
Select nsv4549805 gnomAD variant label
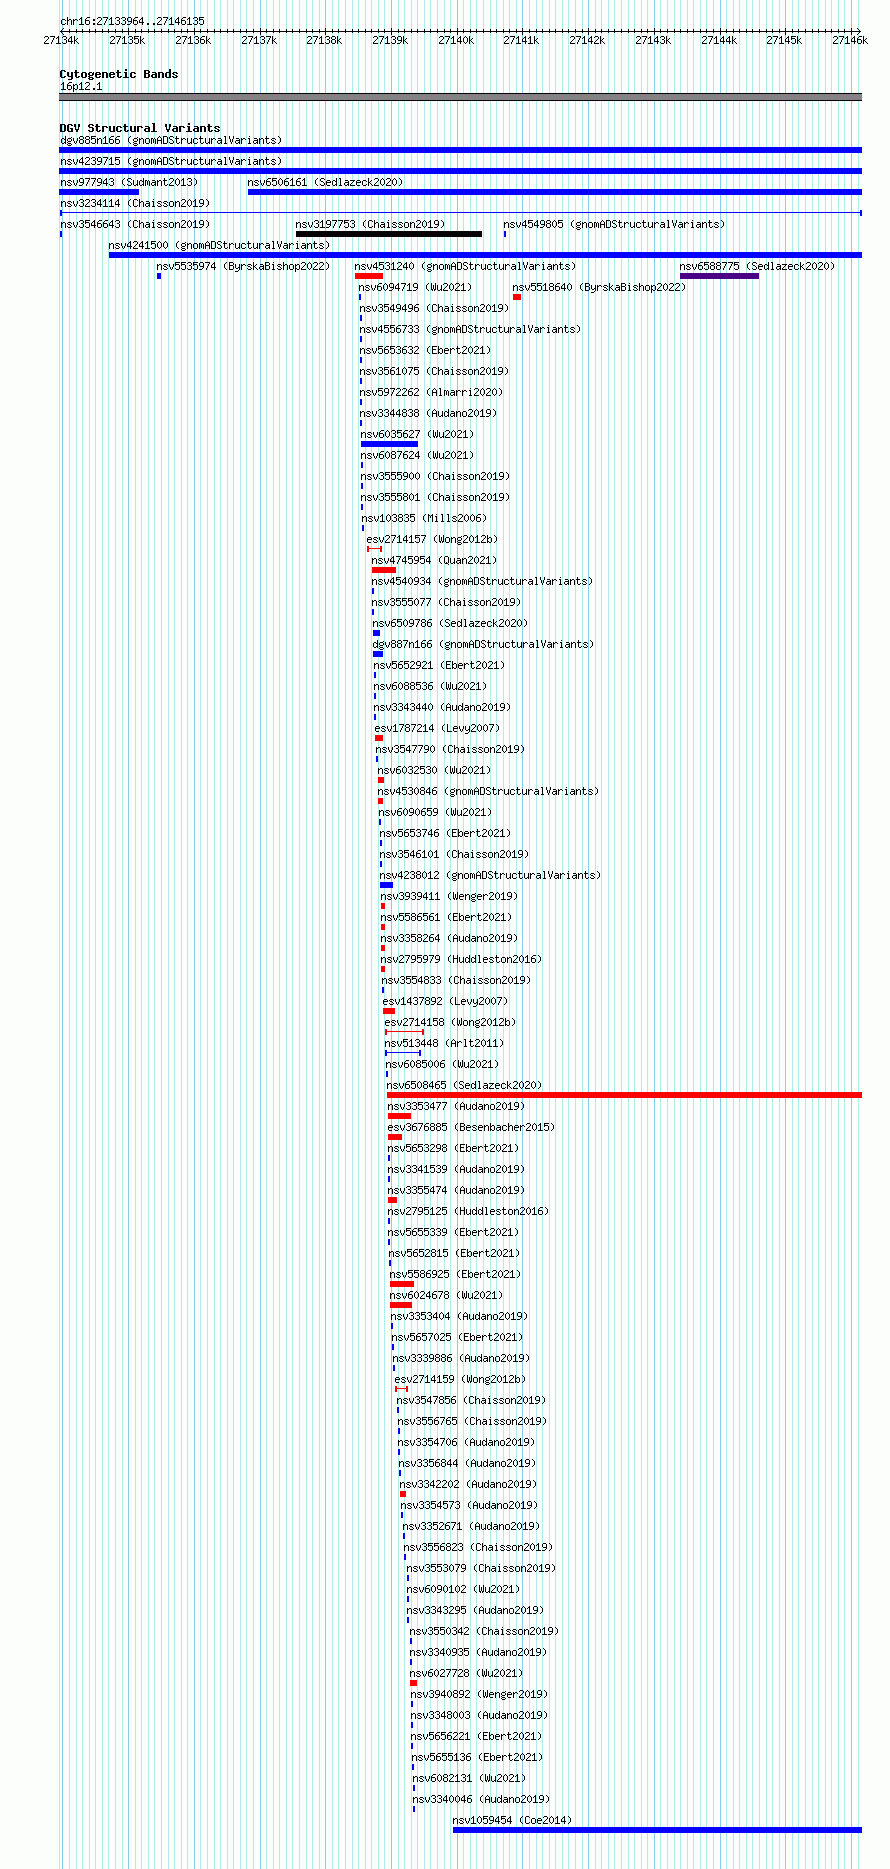click(614, 224)
